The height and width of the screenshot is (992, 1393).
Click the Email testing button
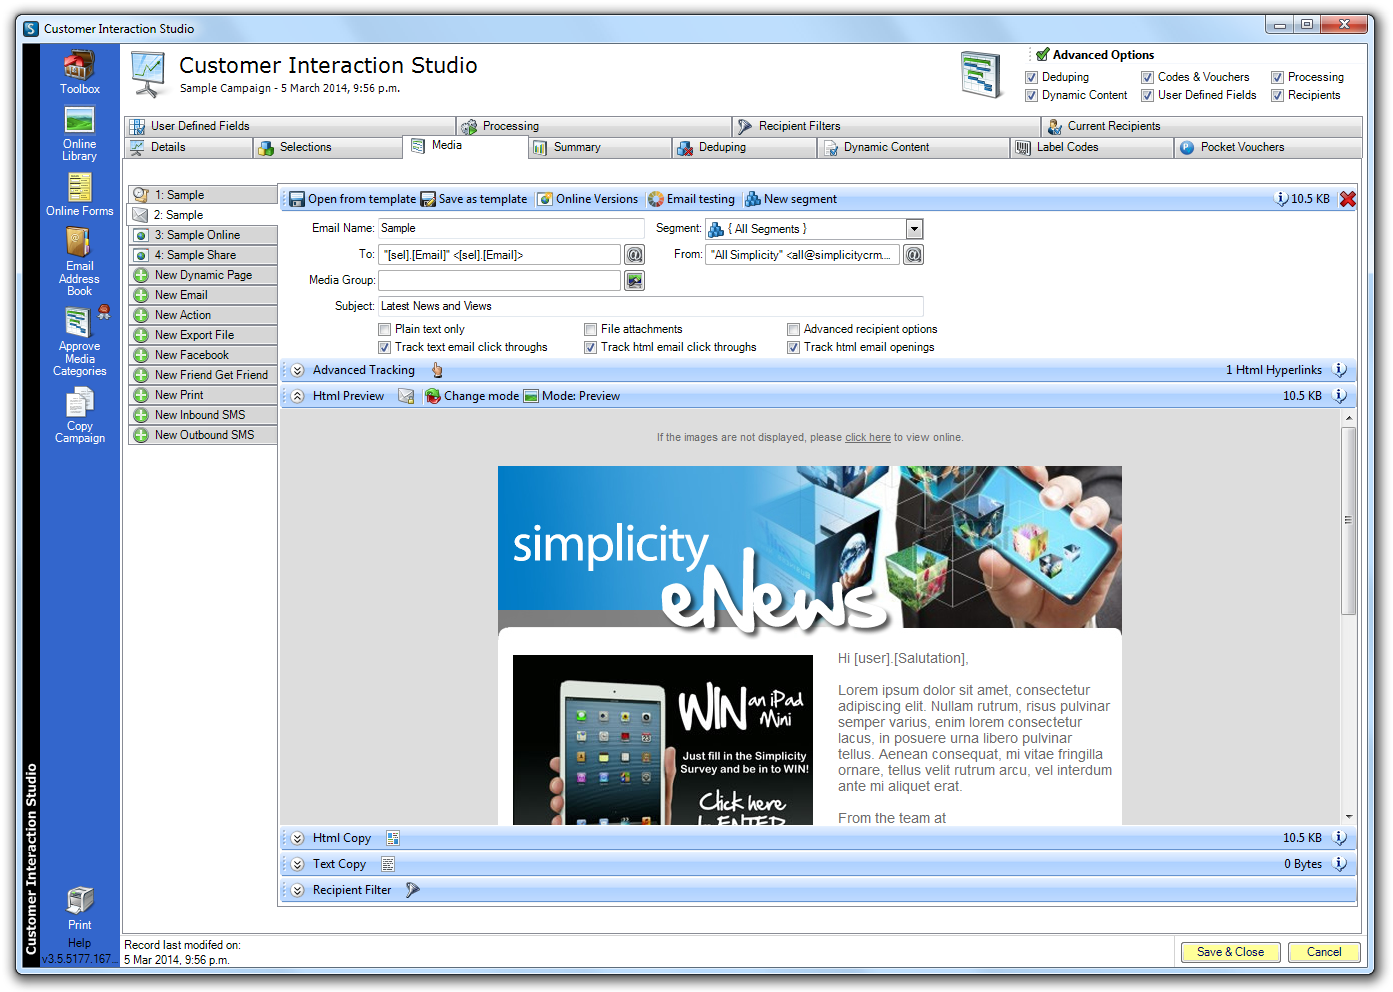pos(691,199)
